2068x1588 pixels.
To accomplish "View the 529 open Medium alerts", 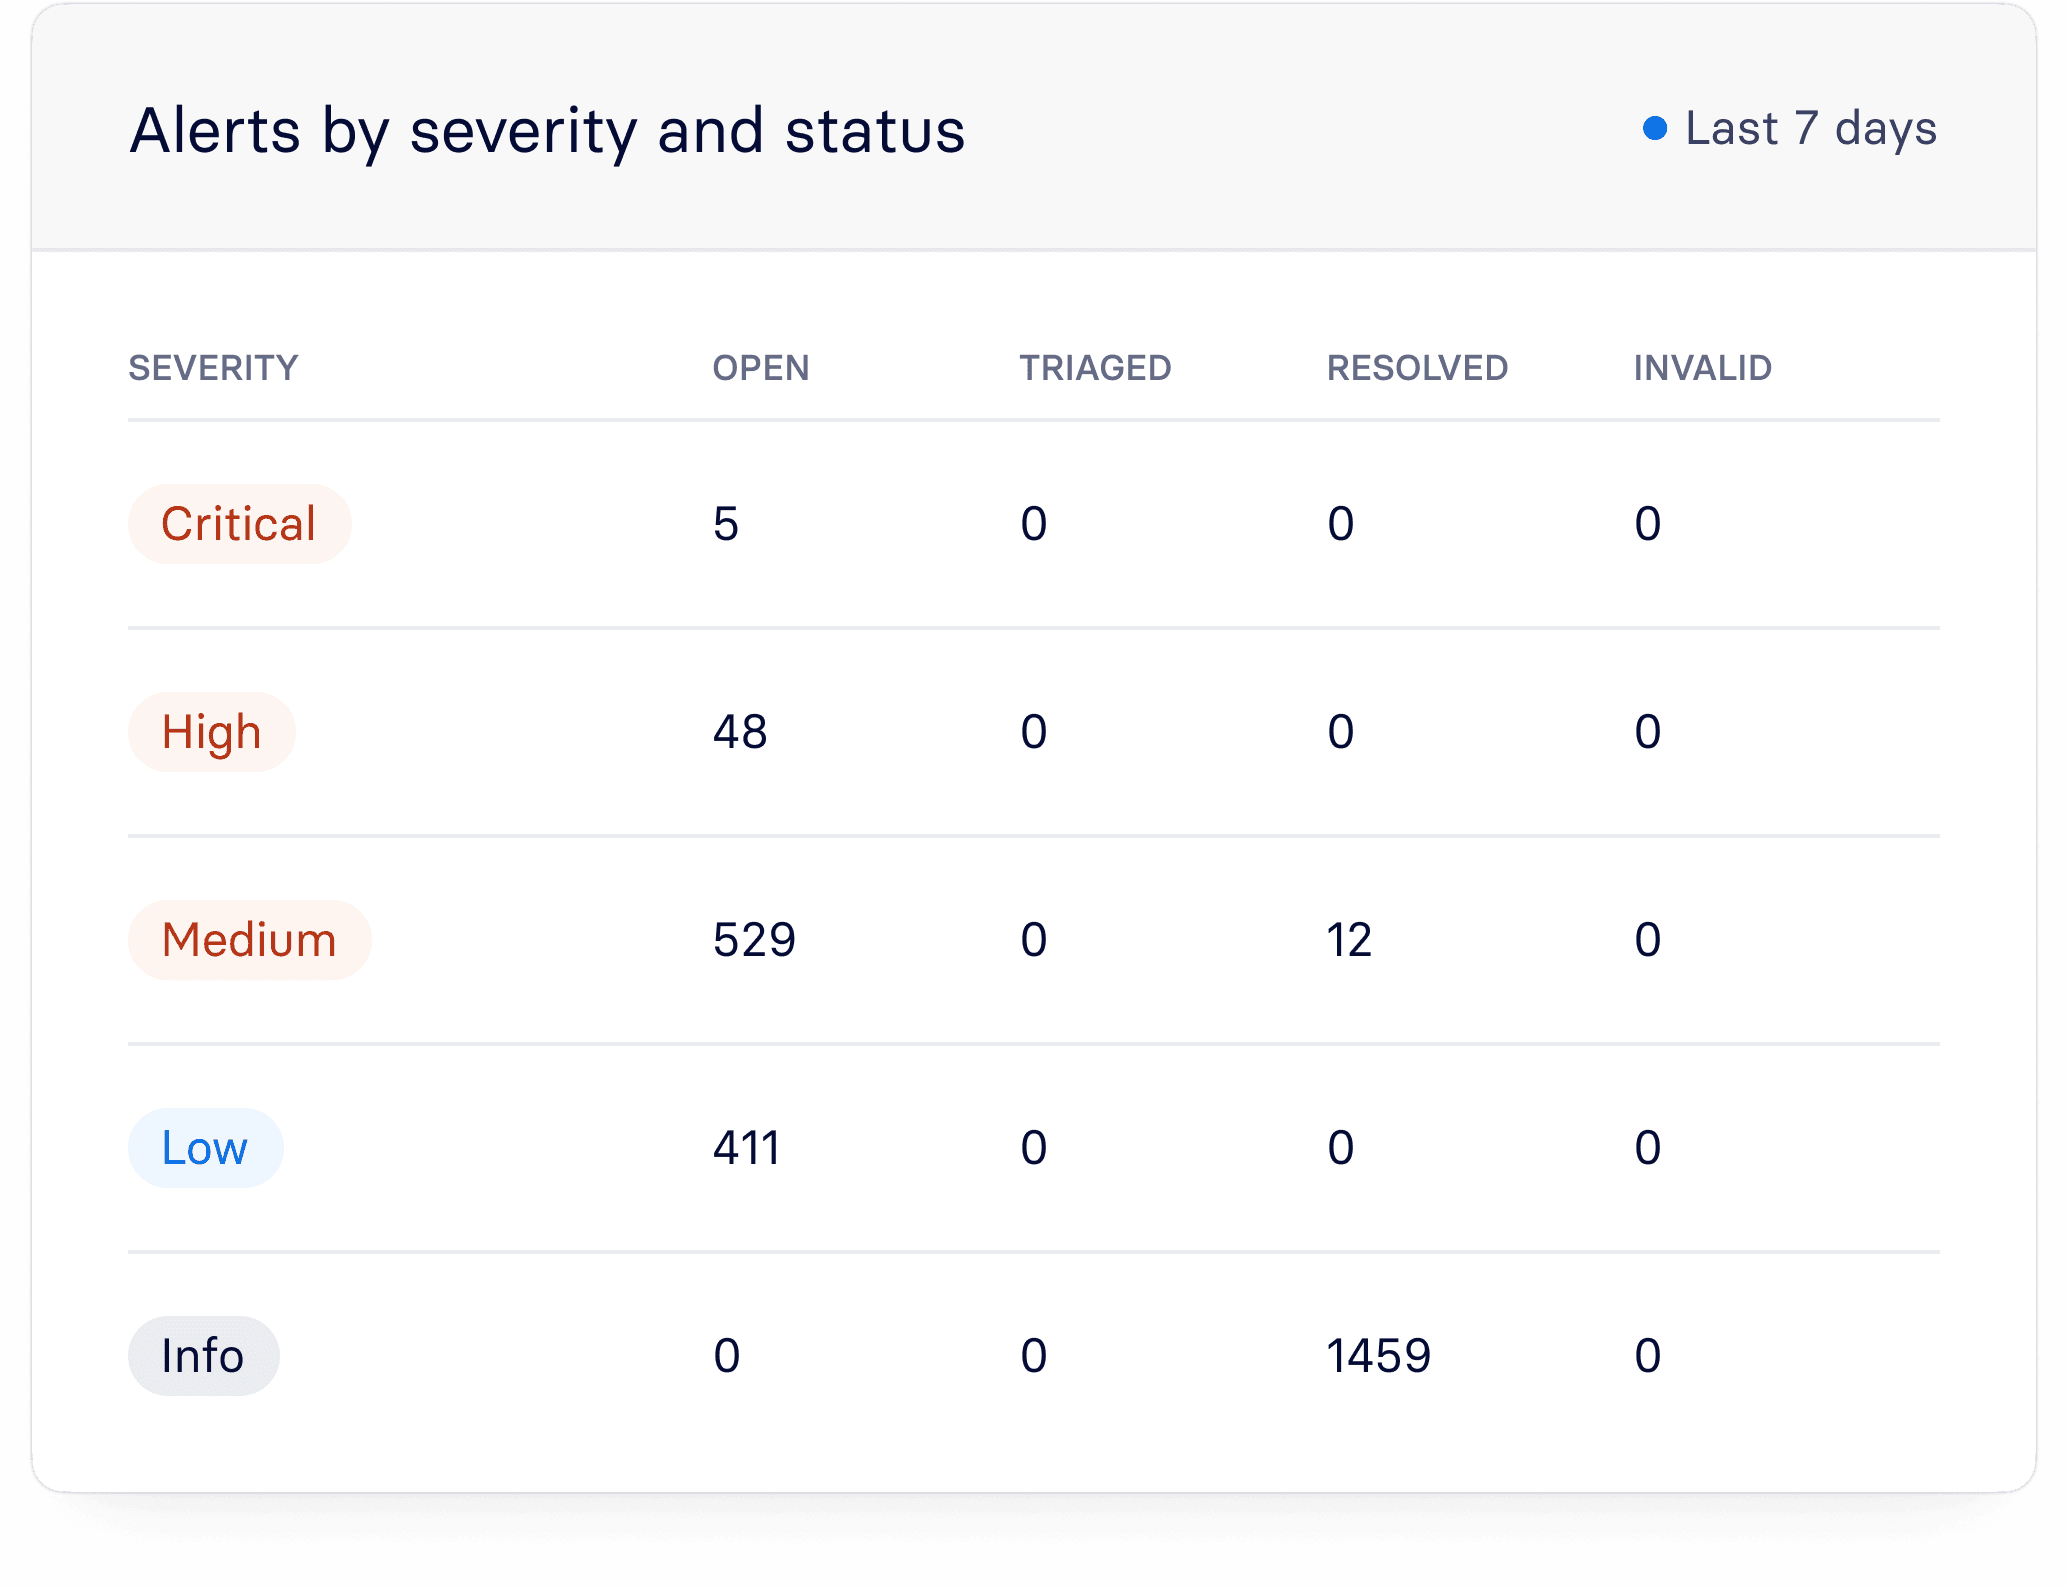I will [754, 940].
